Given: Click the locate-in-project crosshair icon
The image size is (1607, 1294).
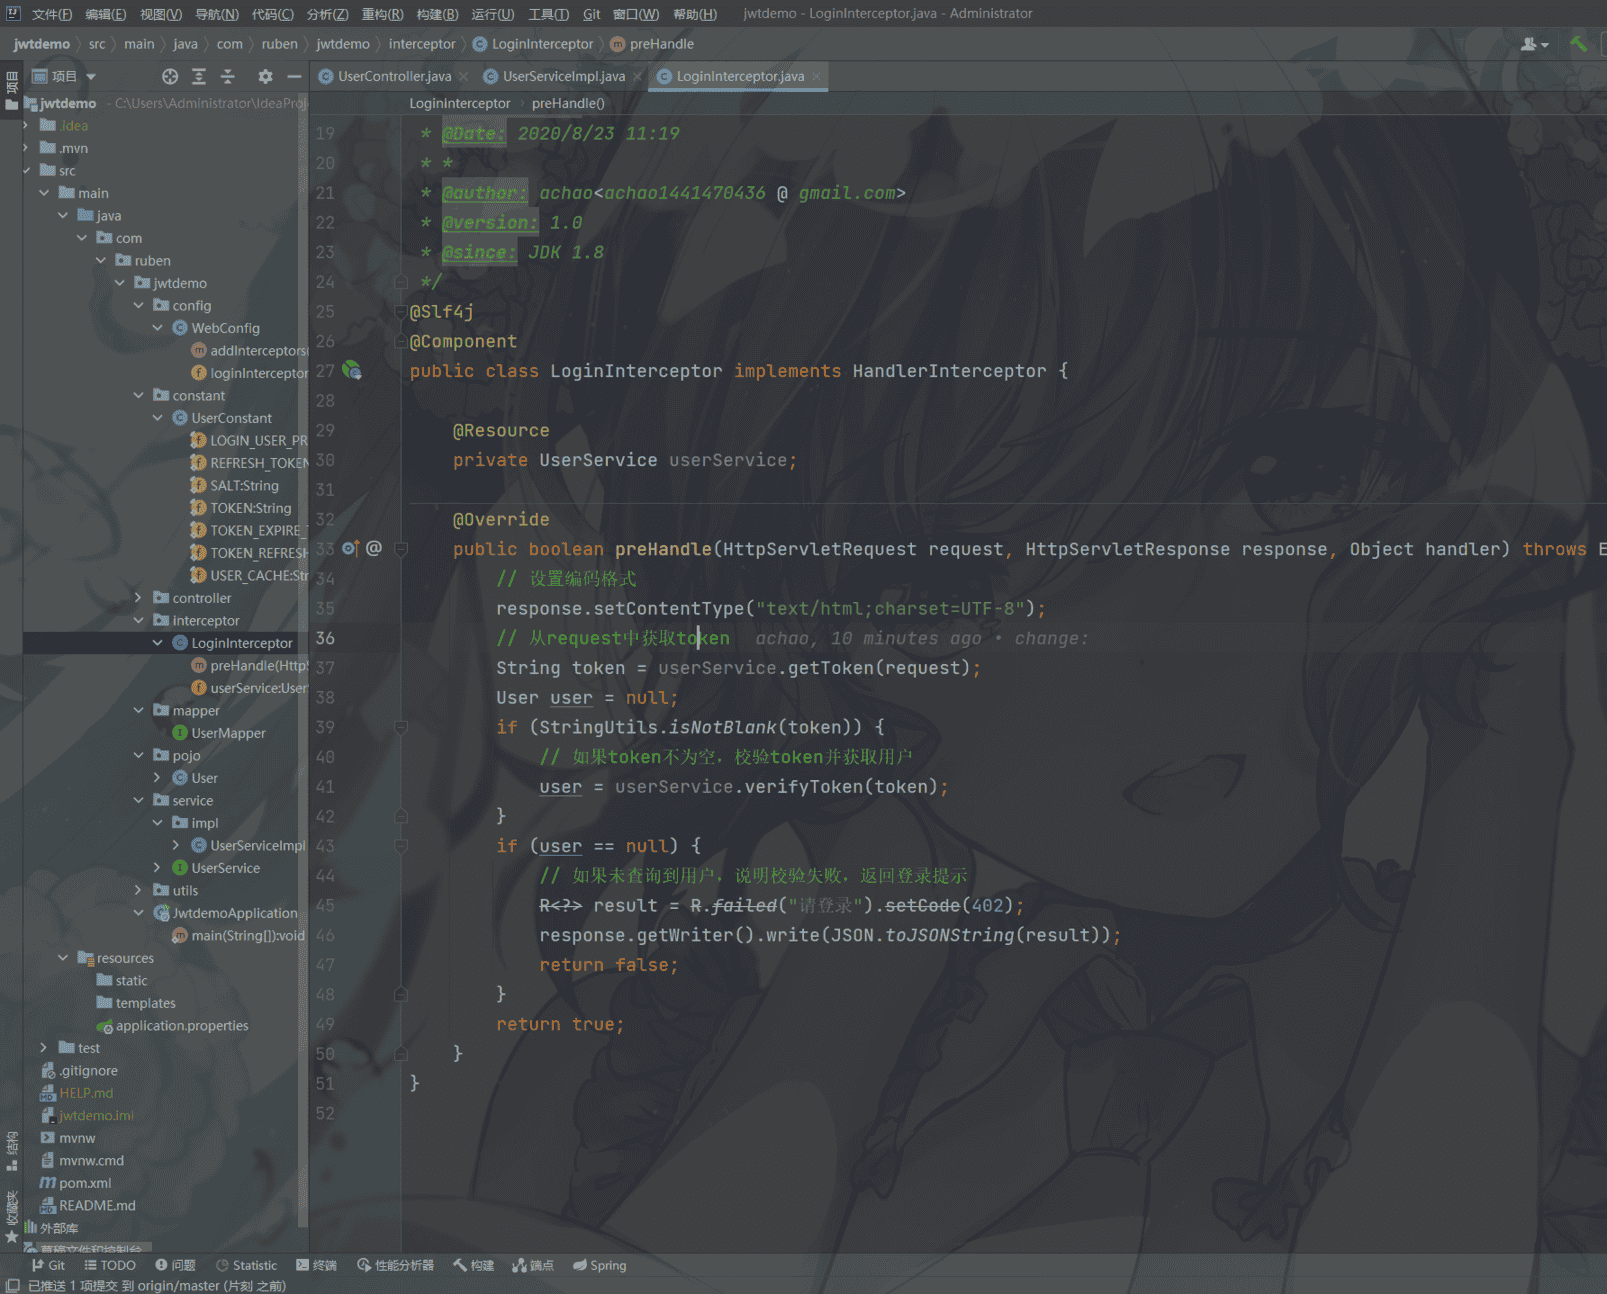Looking at the screenshot, I should 170,77.
